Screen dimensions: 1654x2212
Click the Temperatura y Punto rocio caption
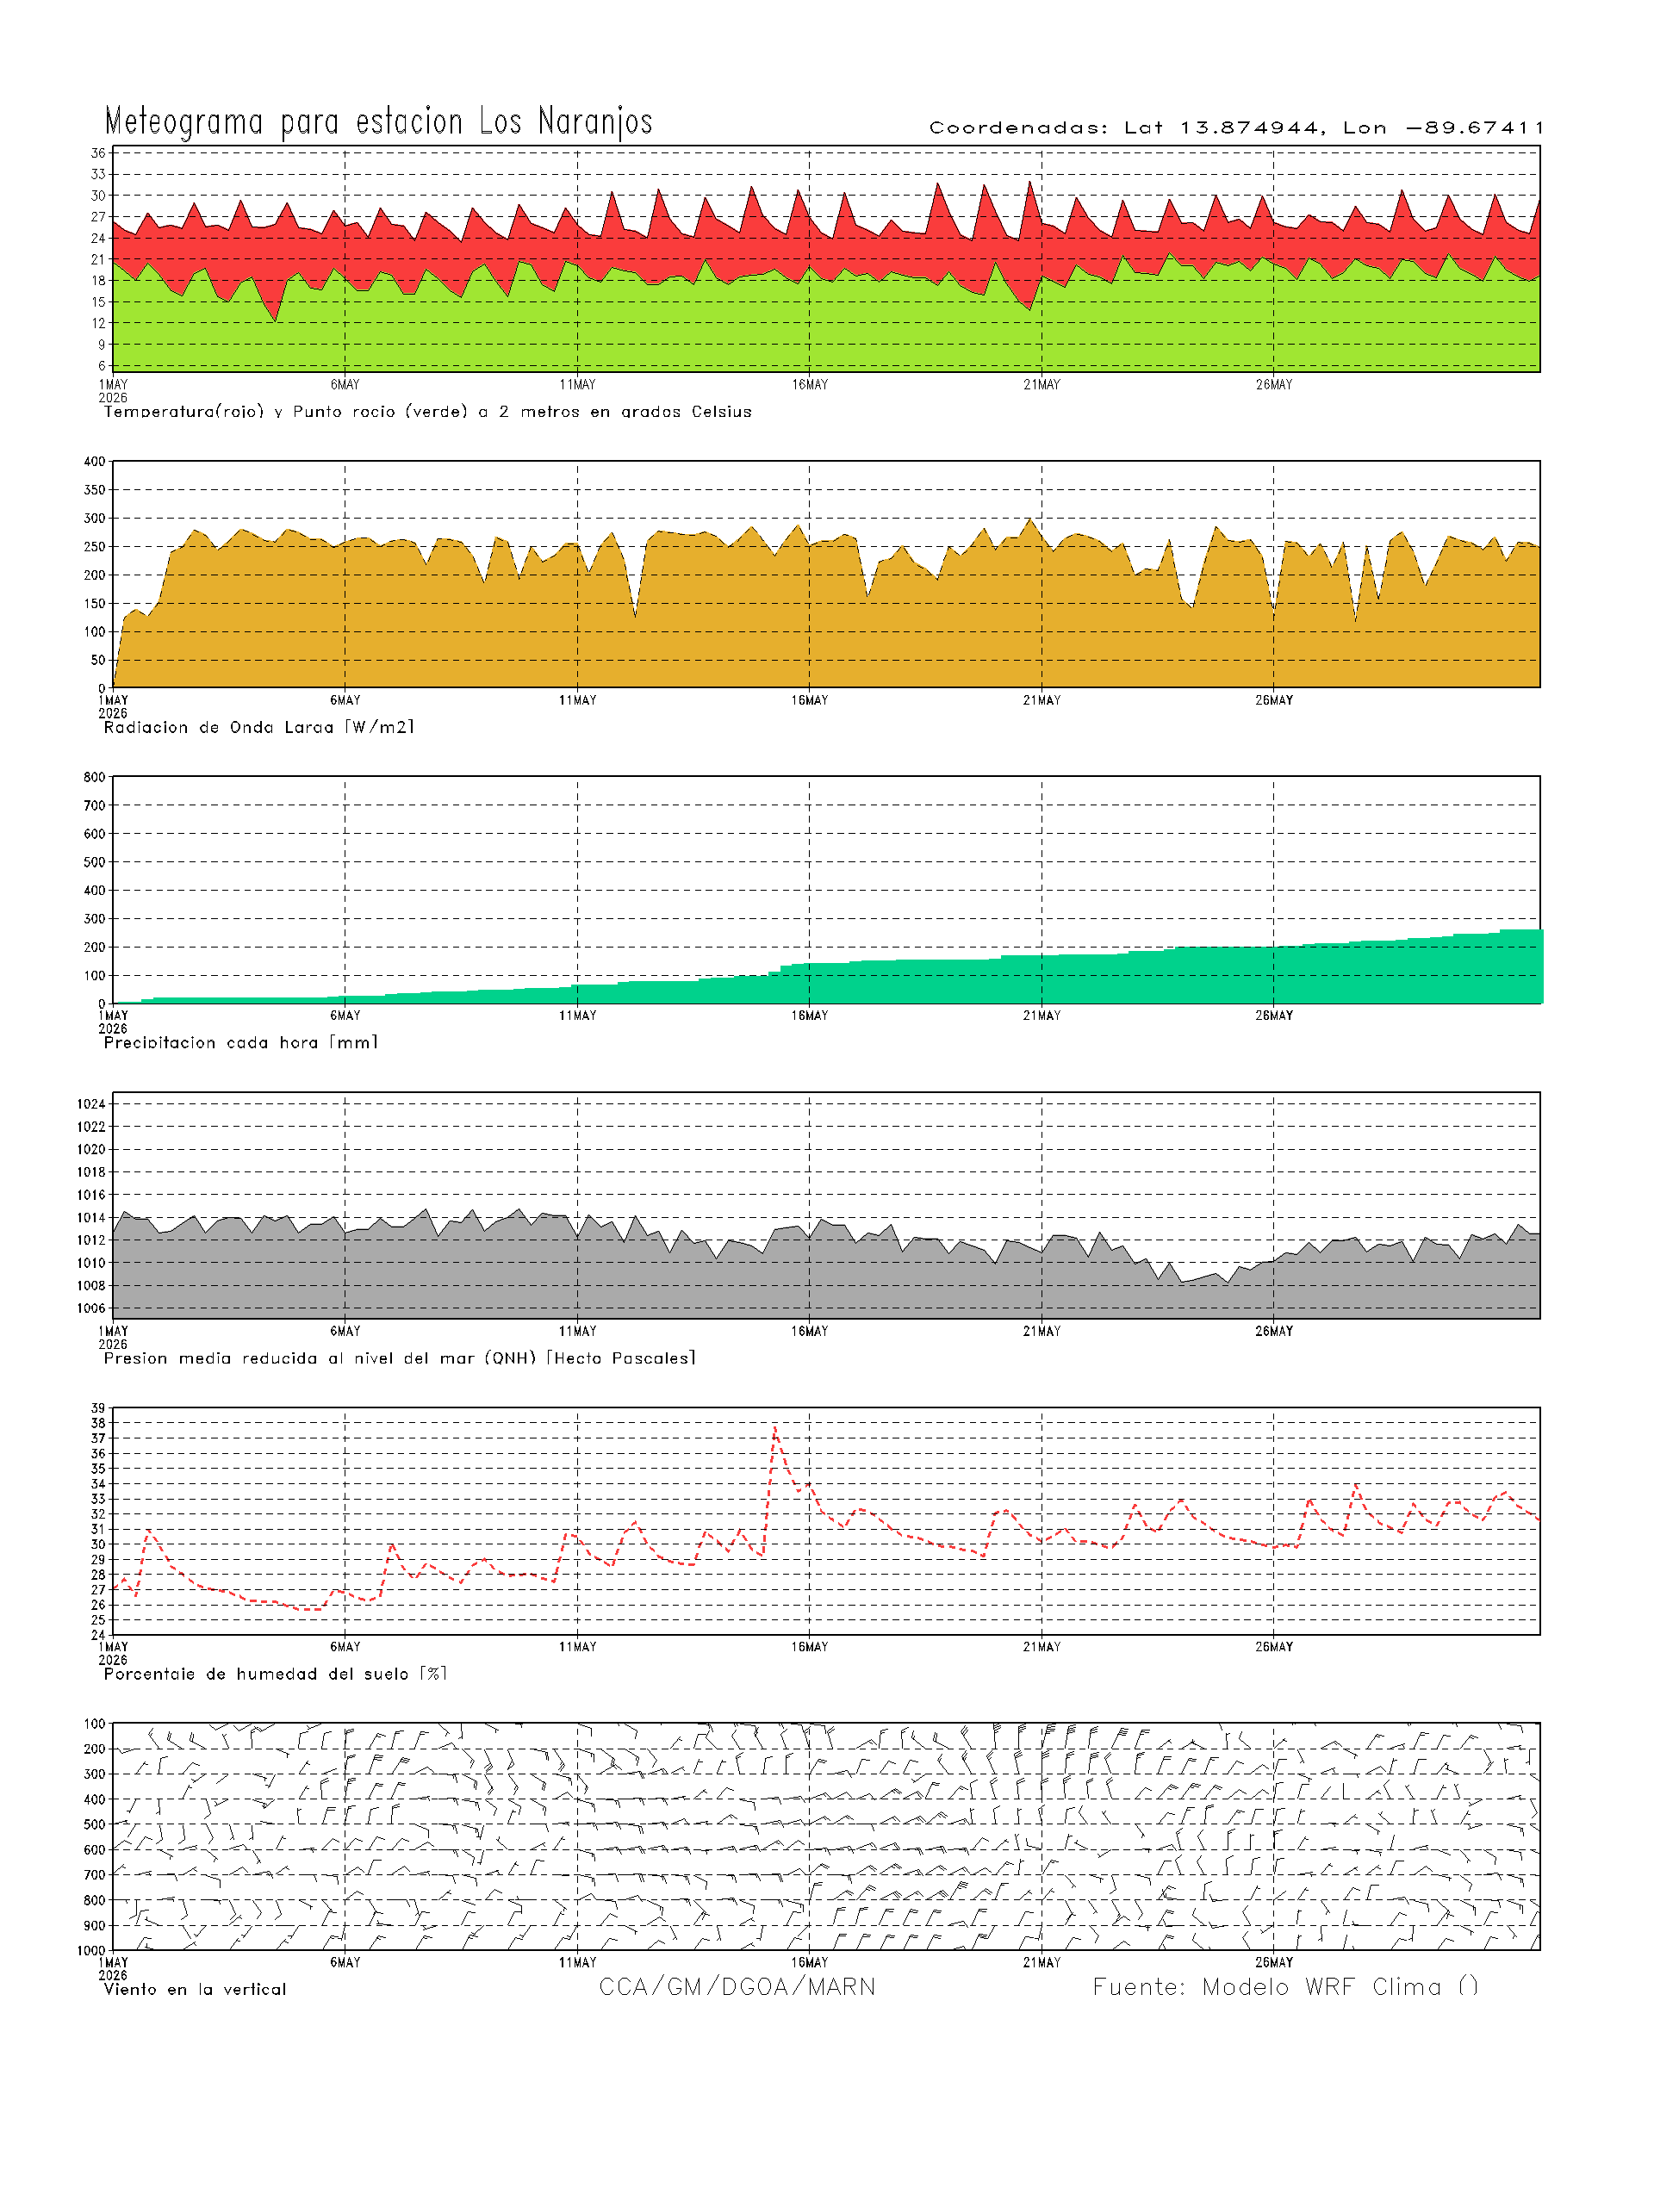pyautogui.click(x=427, y=412)
